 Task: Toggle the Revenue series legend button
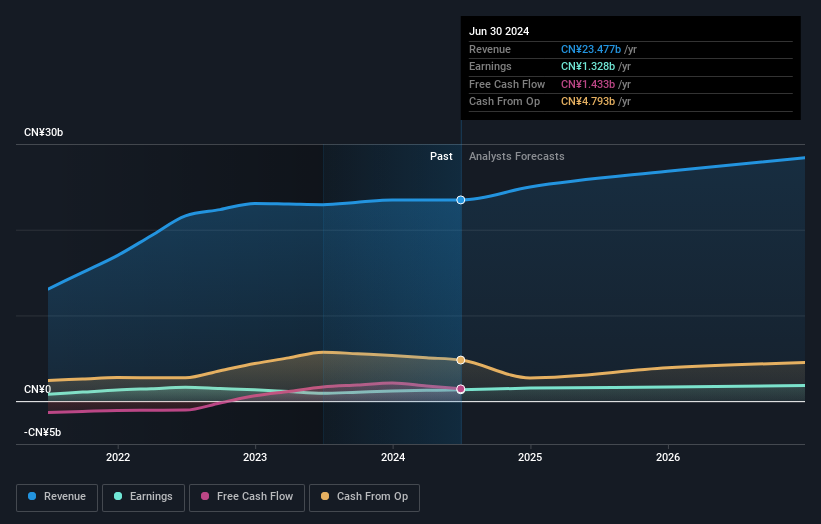(x=57, y=497)
